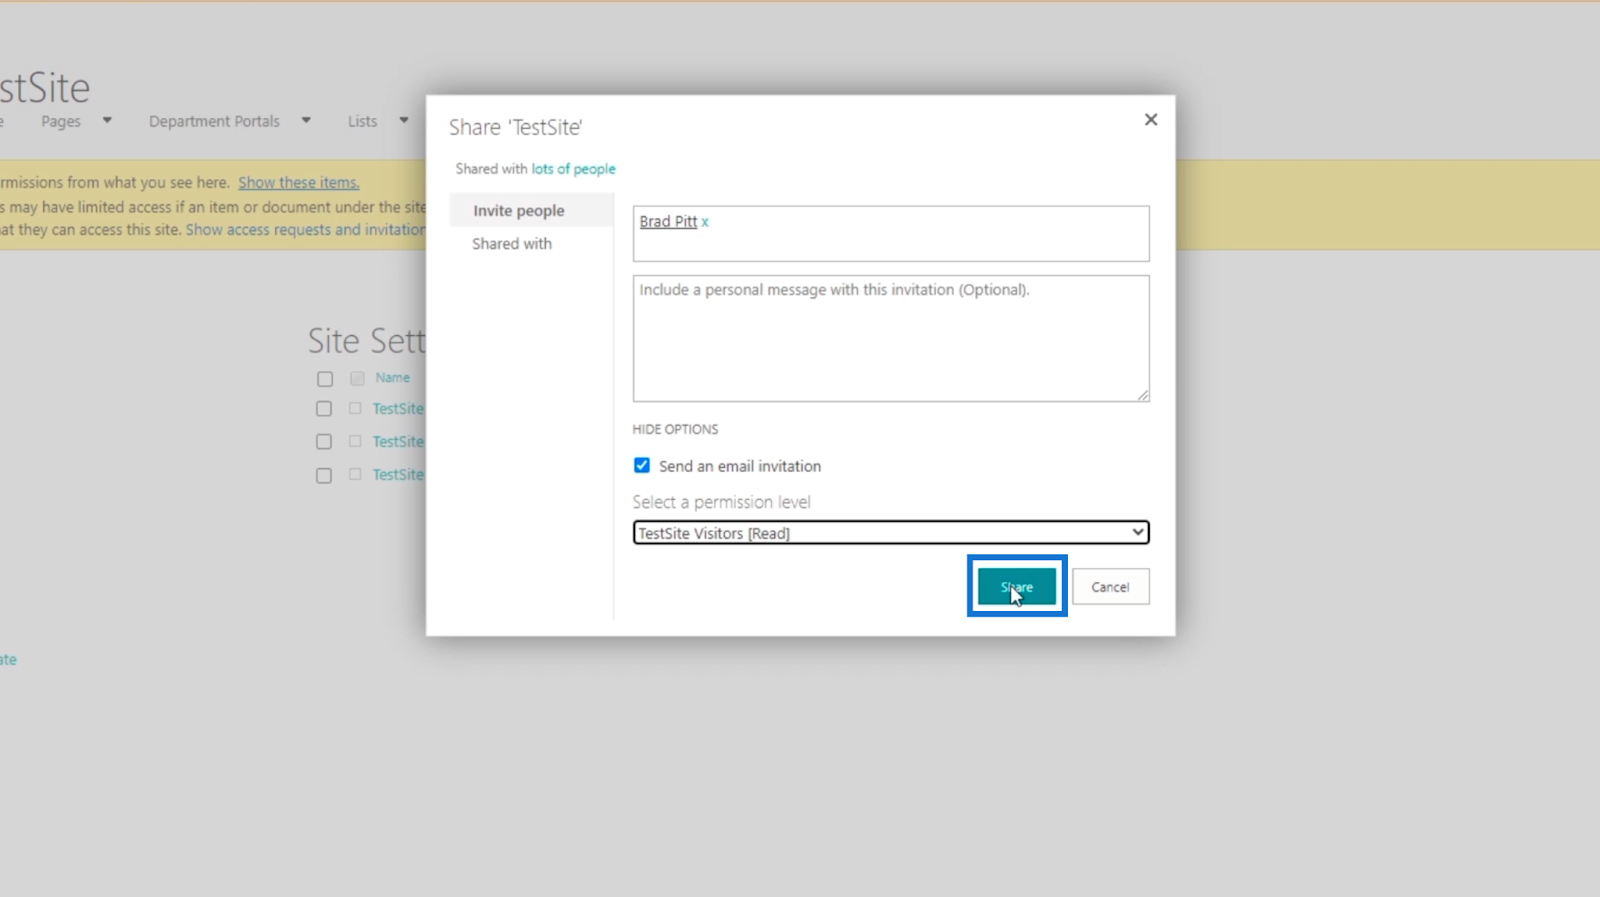Click the small icon beside Name header

[357, 378]
